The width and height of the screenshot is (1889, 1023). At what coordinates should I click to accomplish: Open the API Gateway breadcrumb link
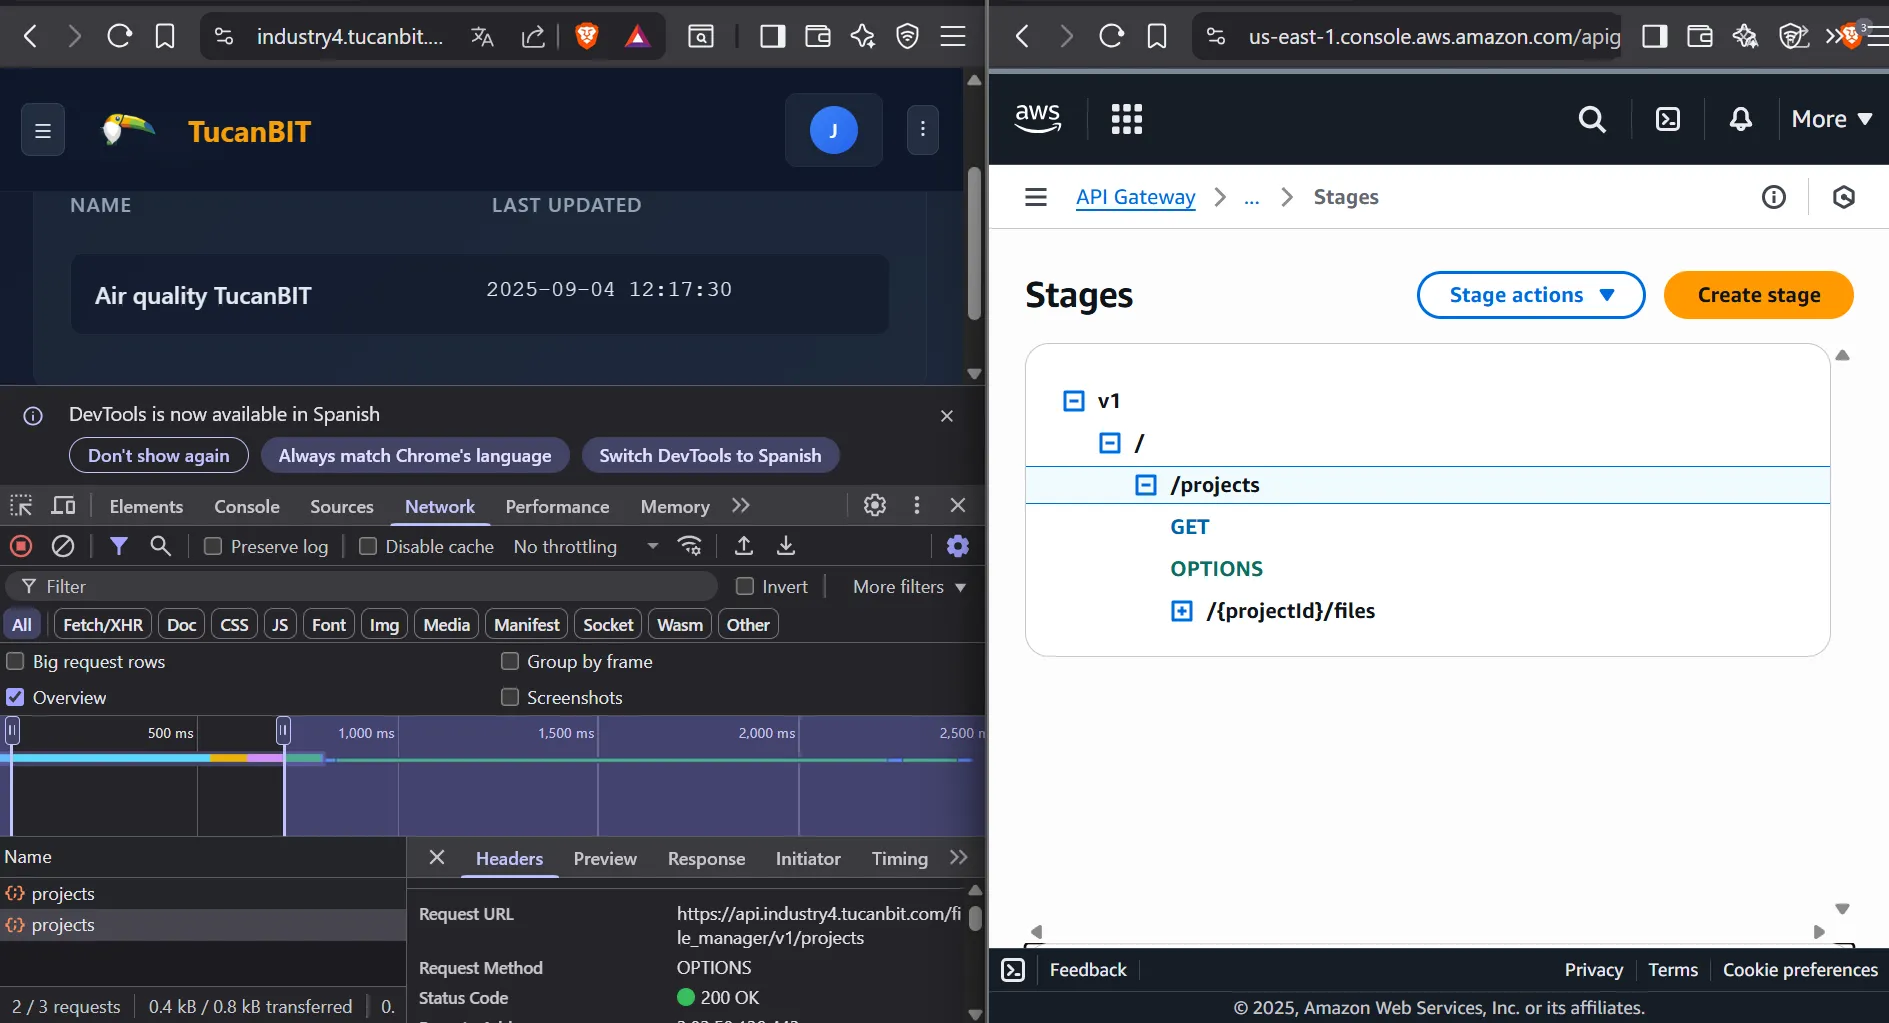(x=1134, y=197)
